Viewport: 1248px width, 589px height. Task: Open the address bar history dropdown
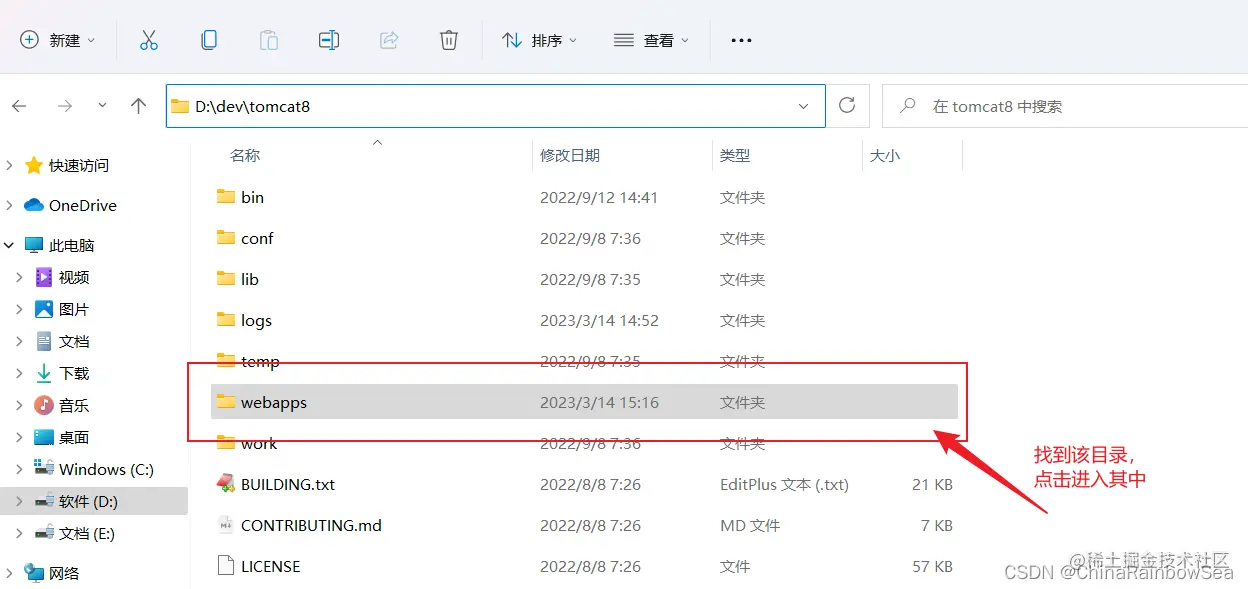coord(803,105)
